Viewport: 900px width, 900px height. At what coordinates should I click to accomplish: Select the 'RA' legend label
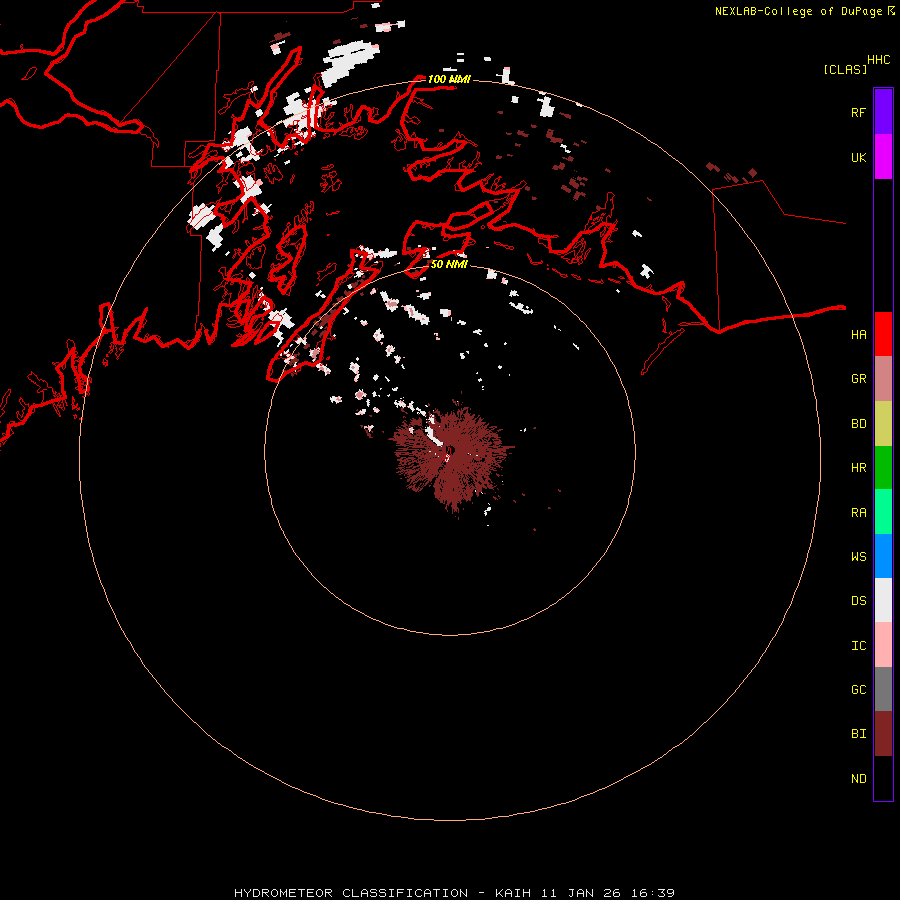(x=858, y=513)
